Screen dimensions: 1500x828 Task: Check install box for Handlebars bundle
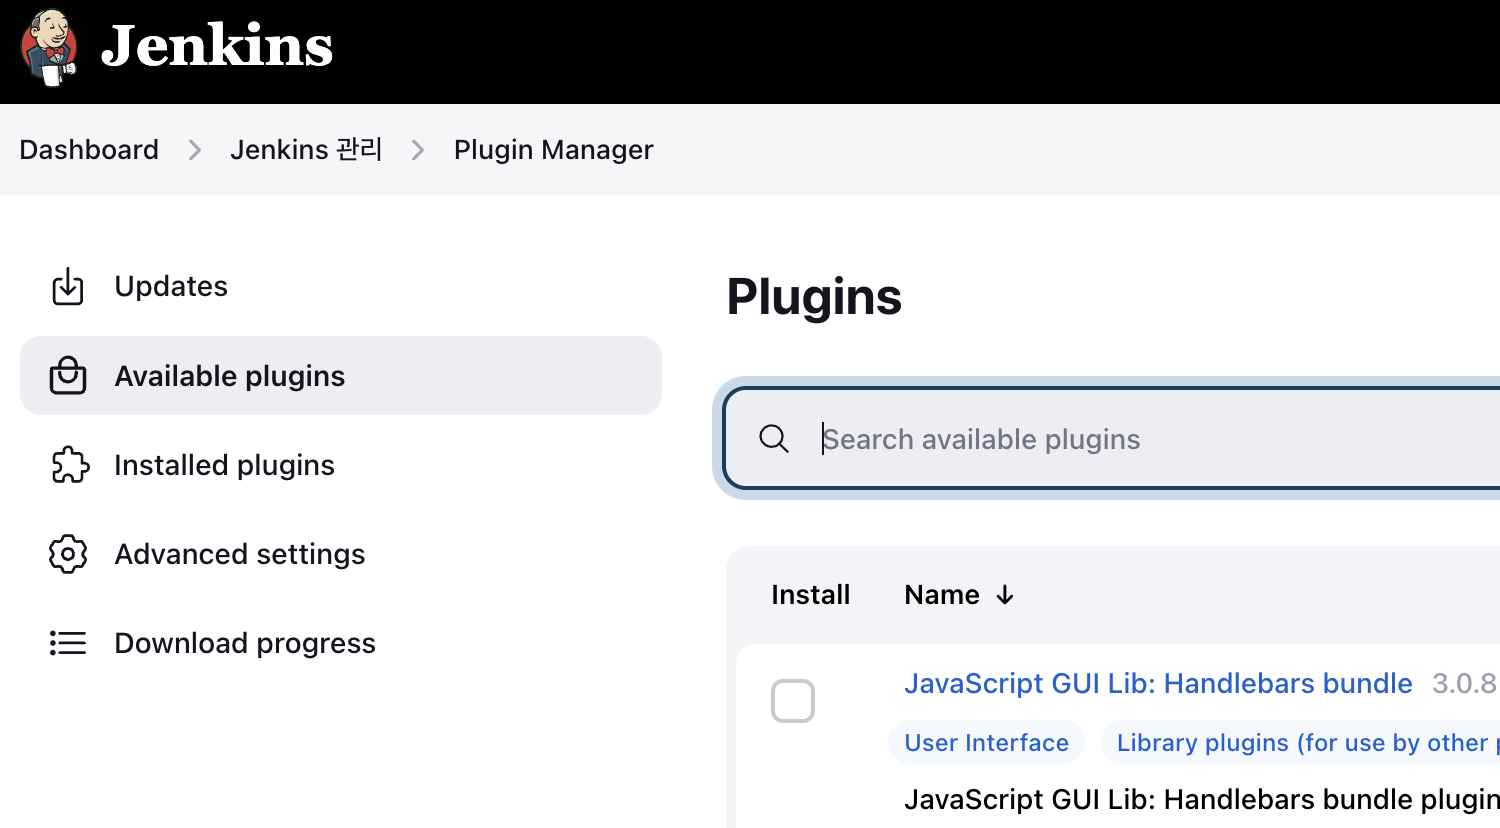(793, 701)
